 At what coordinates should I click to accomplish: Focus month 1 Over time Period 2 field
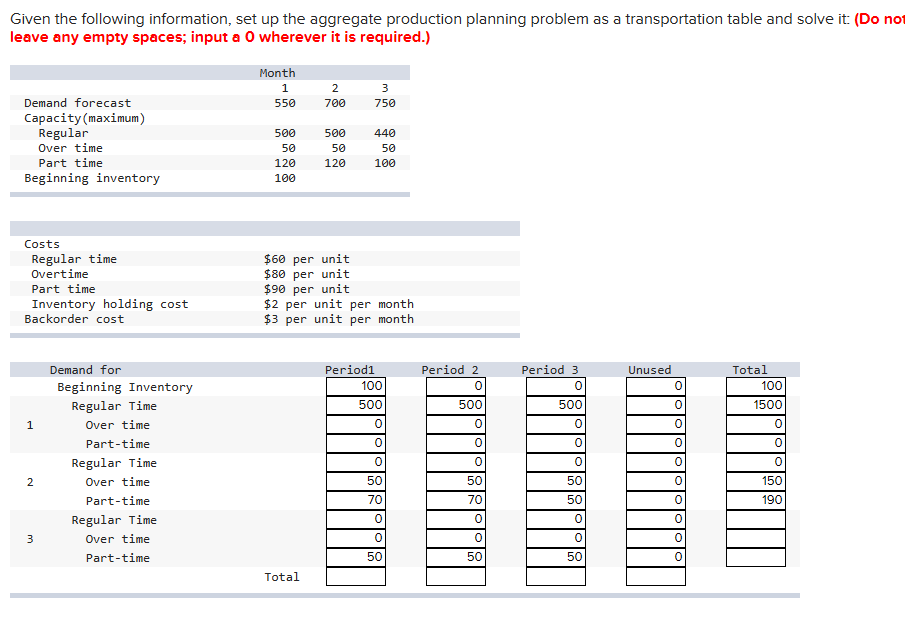tap(456, 424)
